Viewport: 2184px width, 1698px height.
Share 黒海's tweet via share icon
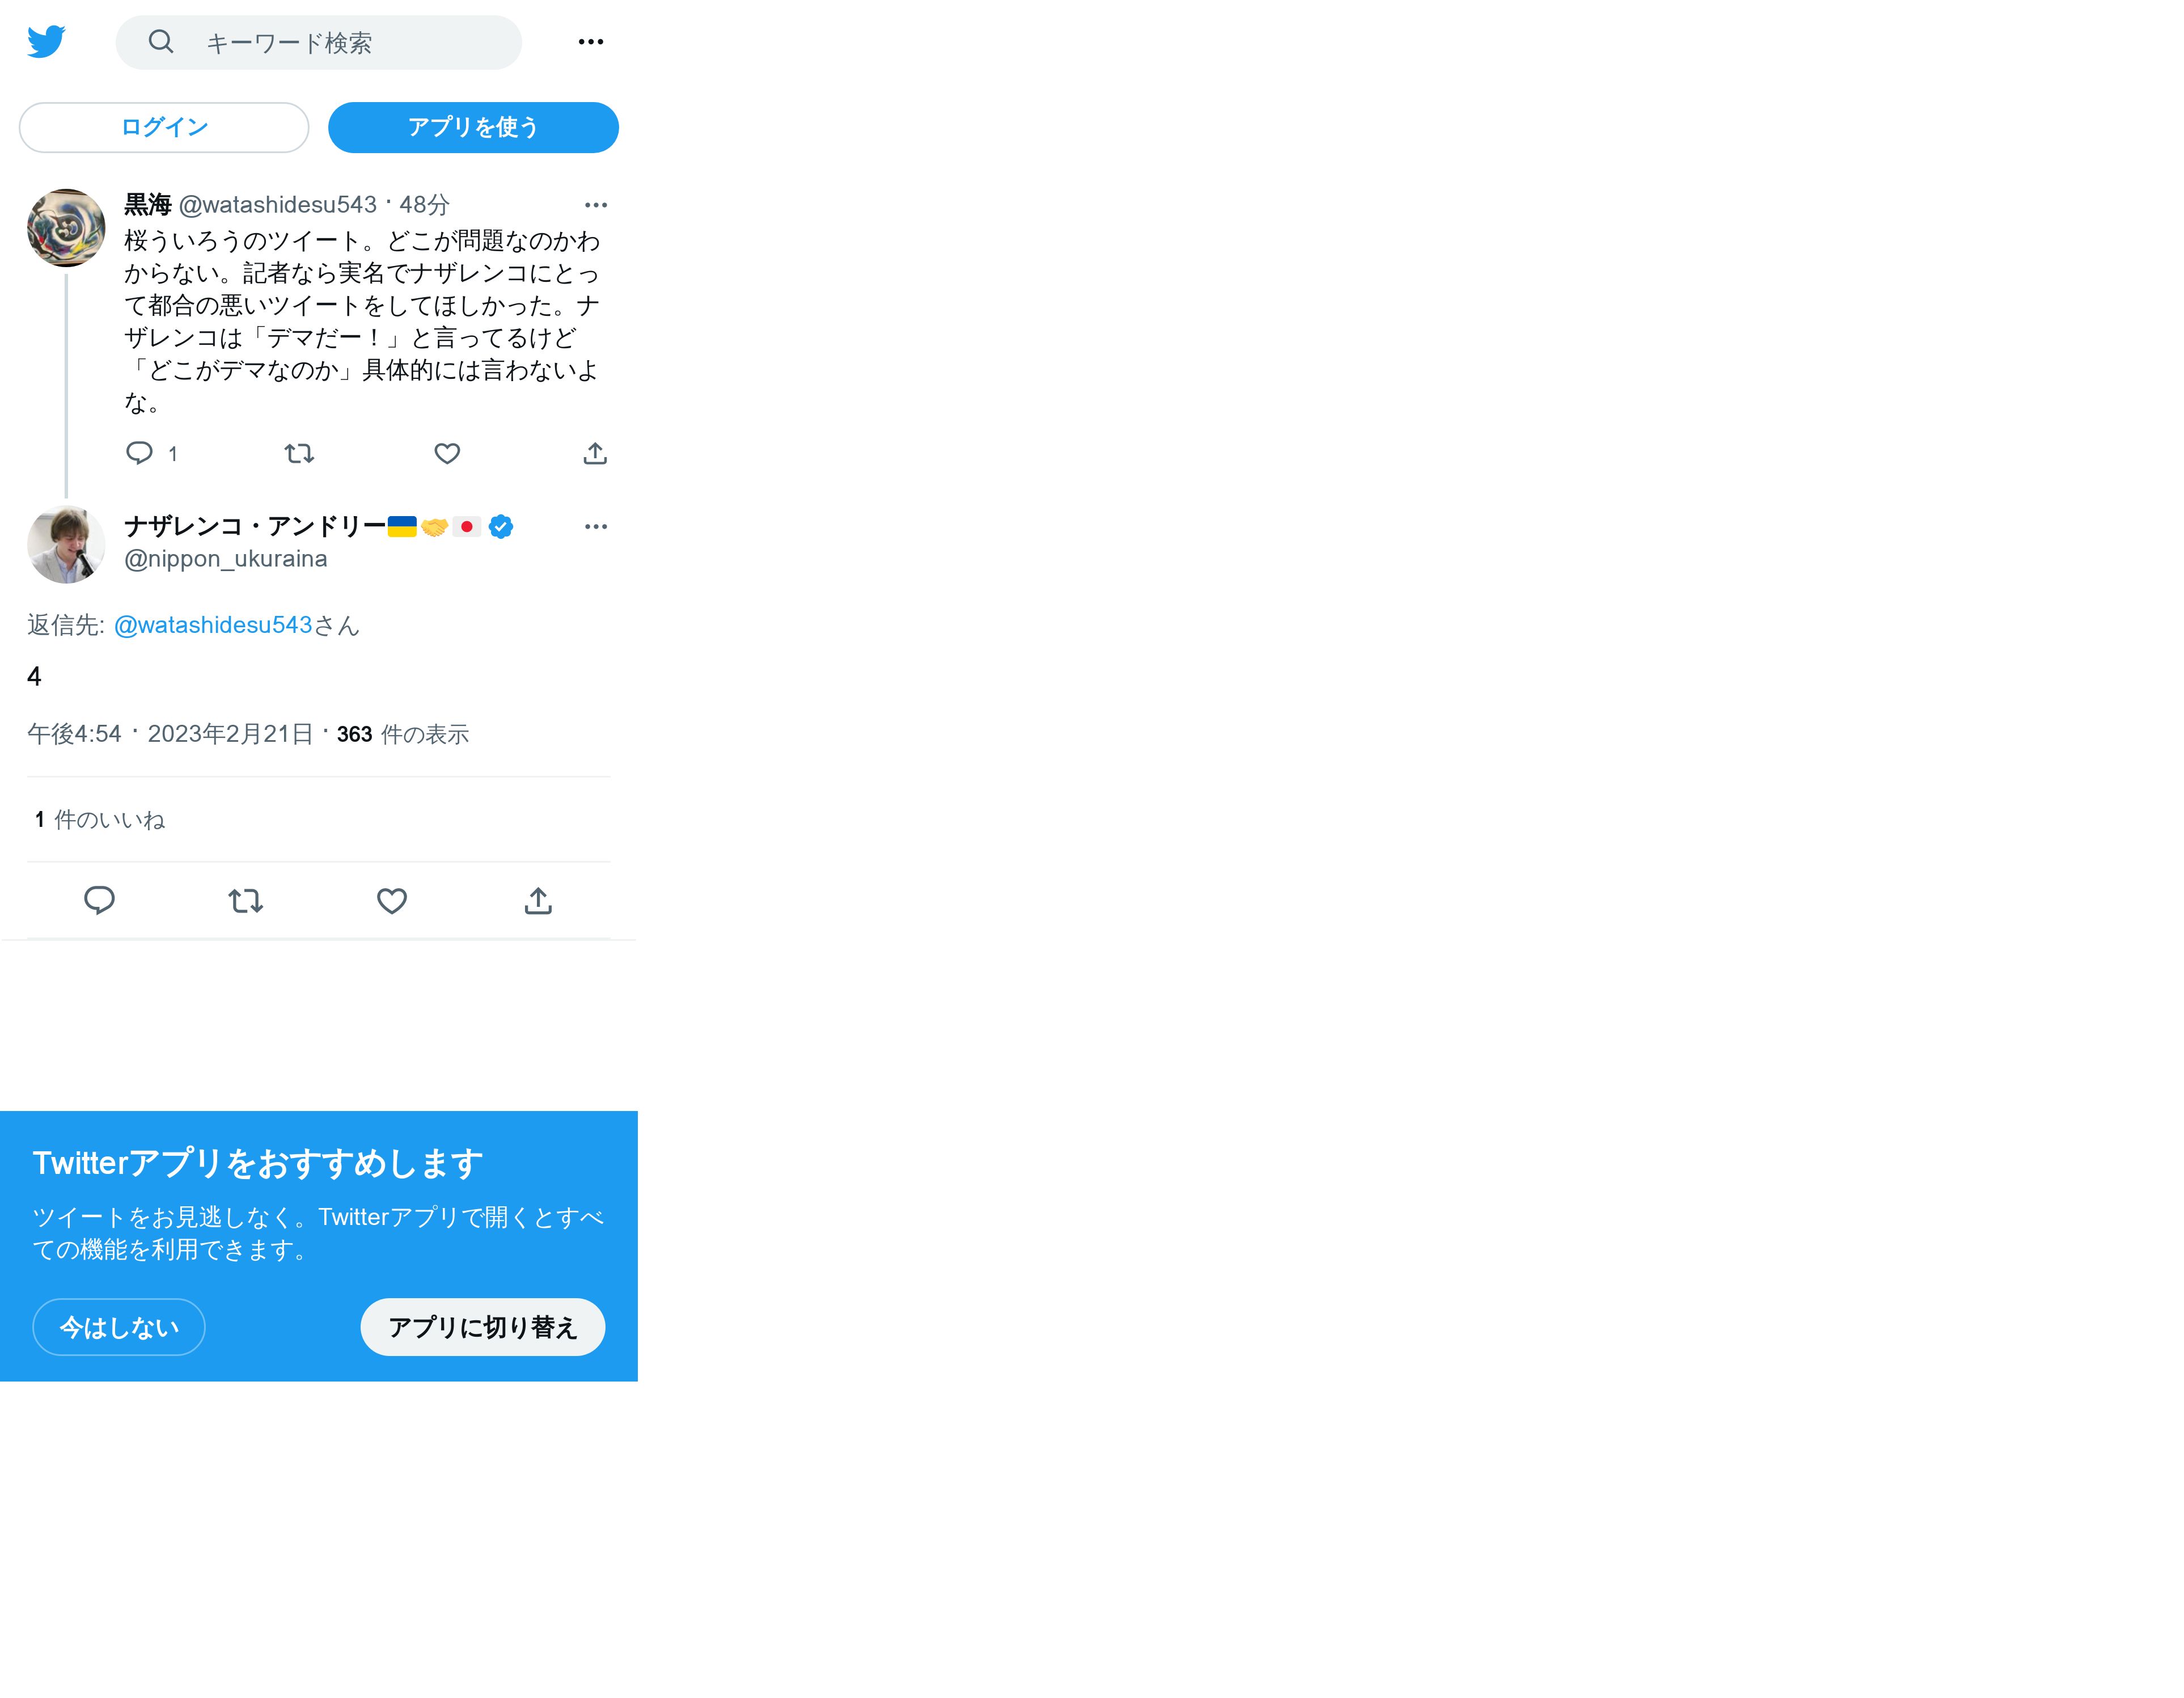[x=595, y=453]
